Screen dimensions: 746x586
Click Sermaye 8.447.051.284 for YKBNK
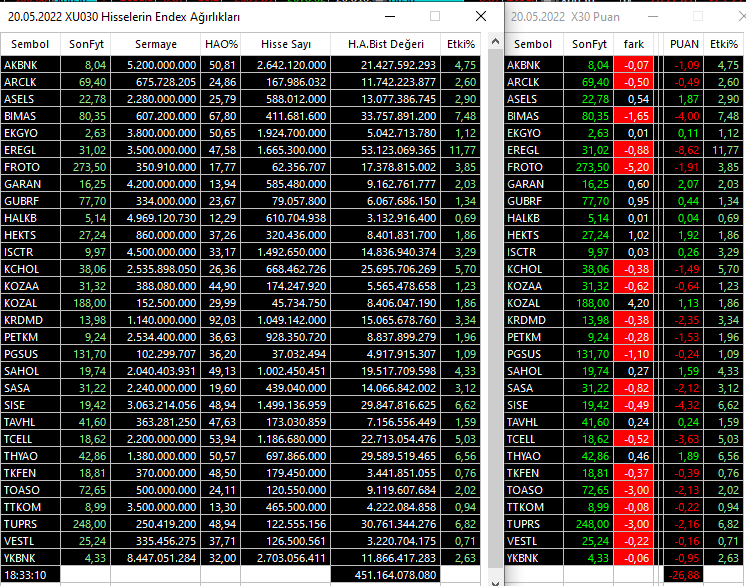point(156,558)
